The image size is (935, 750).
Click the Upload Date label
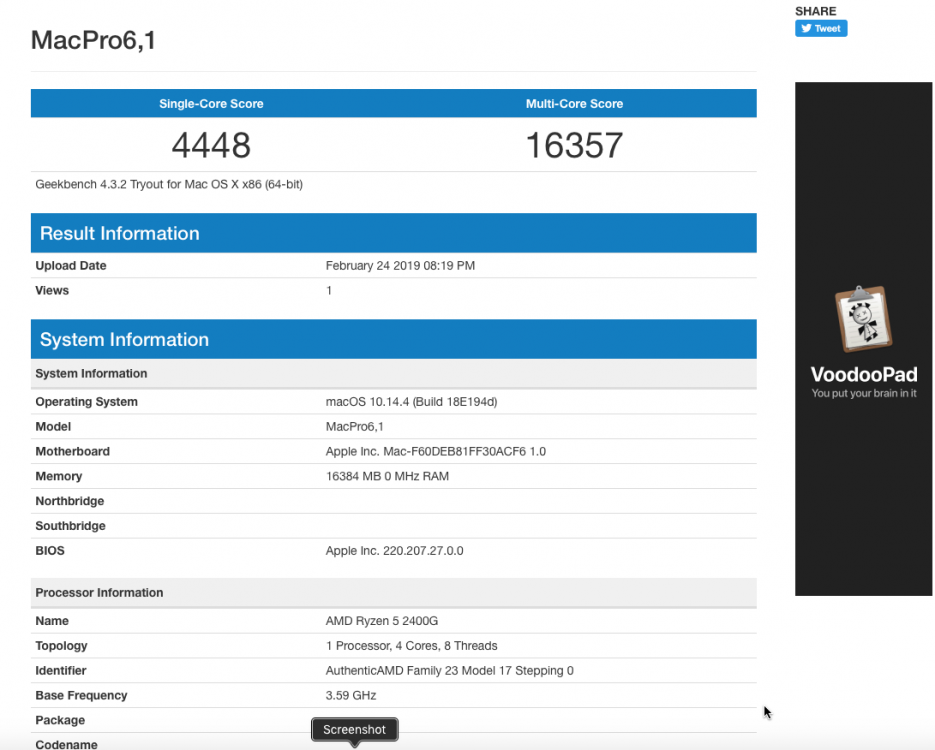click(71, 265)
